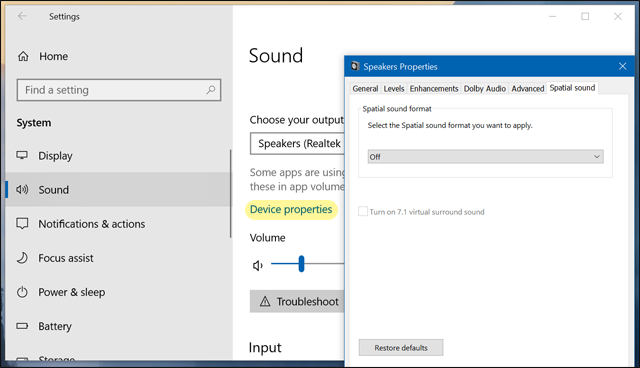Switch to the Advanced tab
Image resolution: width=640 pixels, height=368 pixels.
528,89
